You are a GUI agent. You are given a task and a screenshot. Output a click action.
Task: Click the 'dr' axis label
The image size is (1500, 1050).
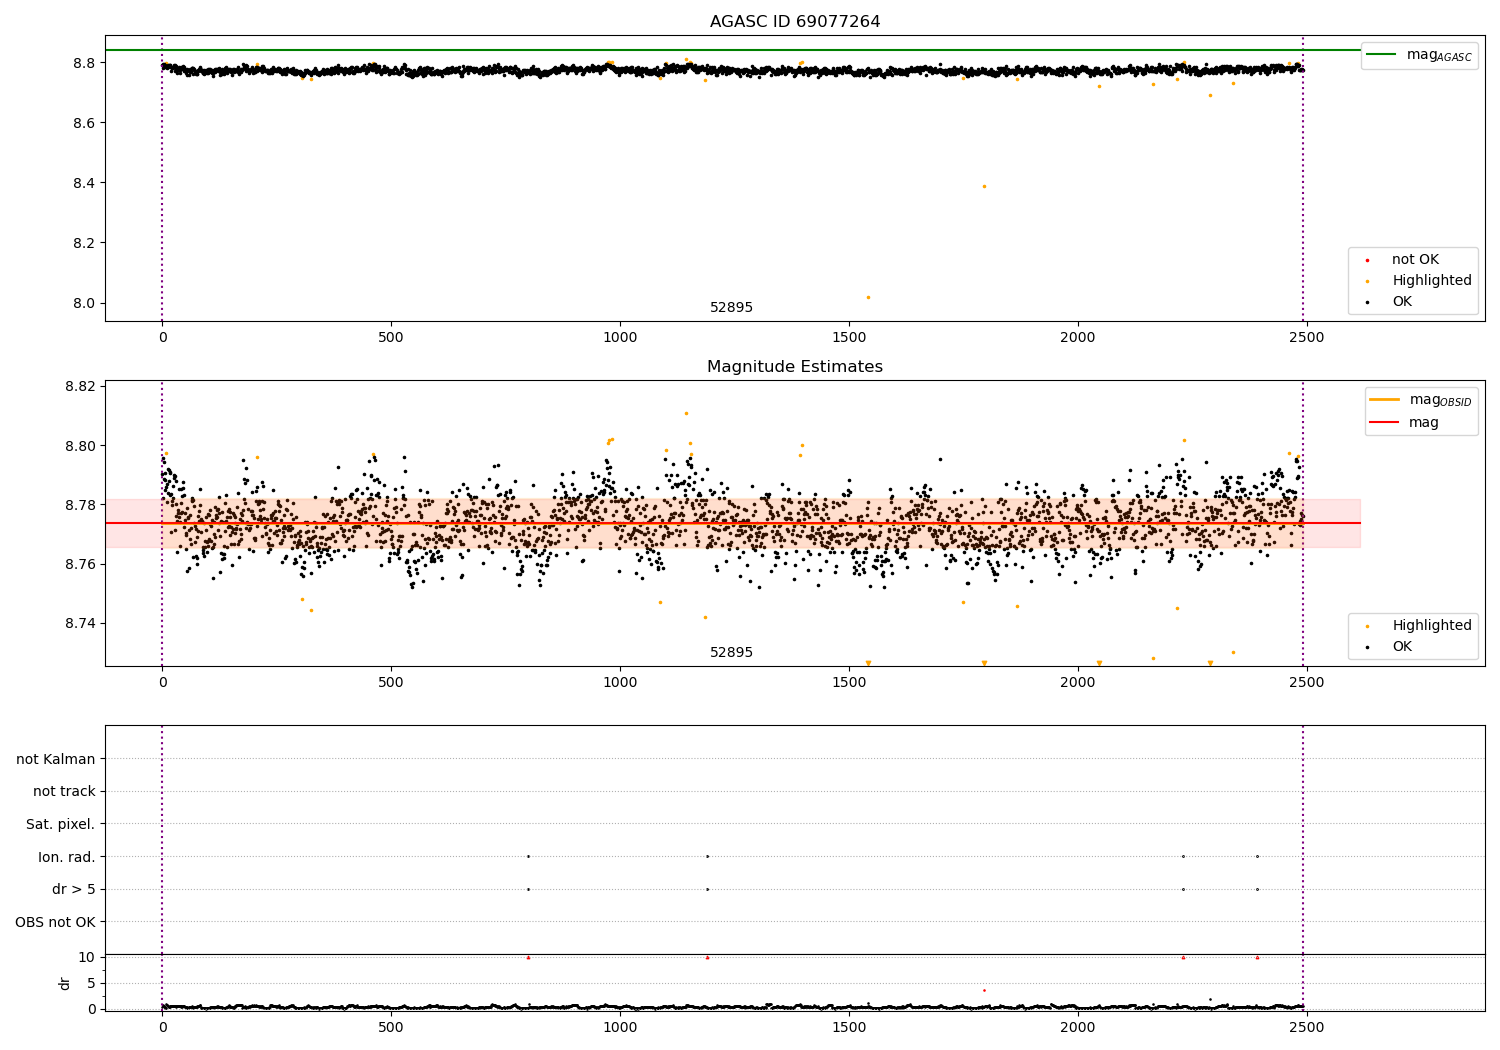[65, 983]
